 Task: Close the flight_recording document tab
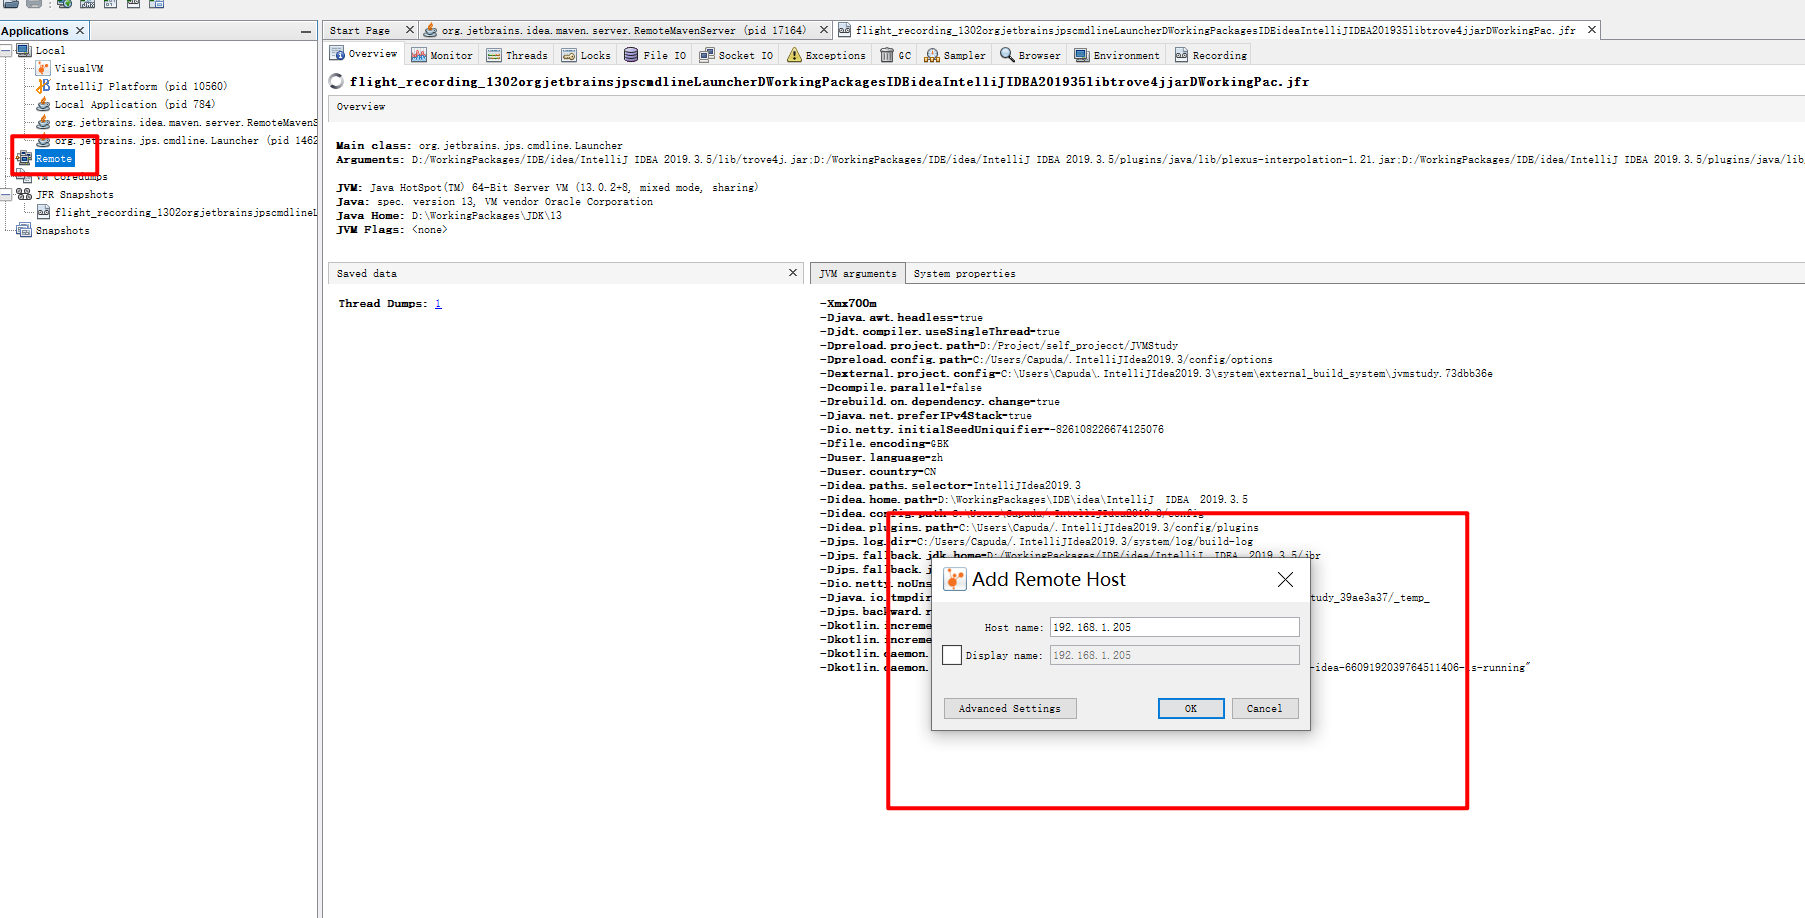coord(1592,30)
